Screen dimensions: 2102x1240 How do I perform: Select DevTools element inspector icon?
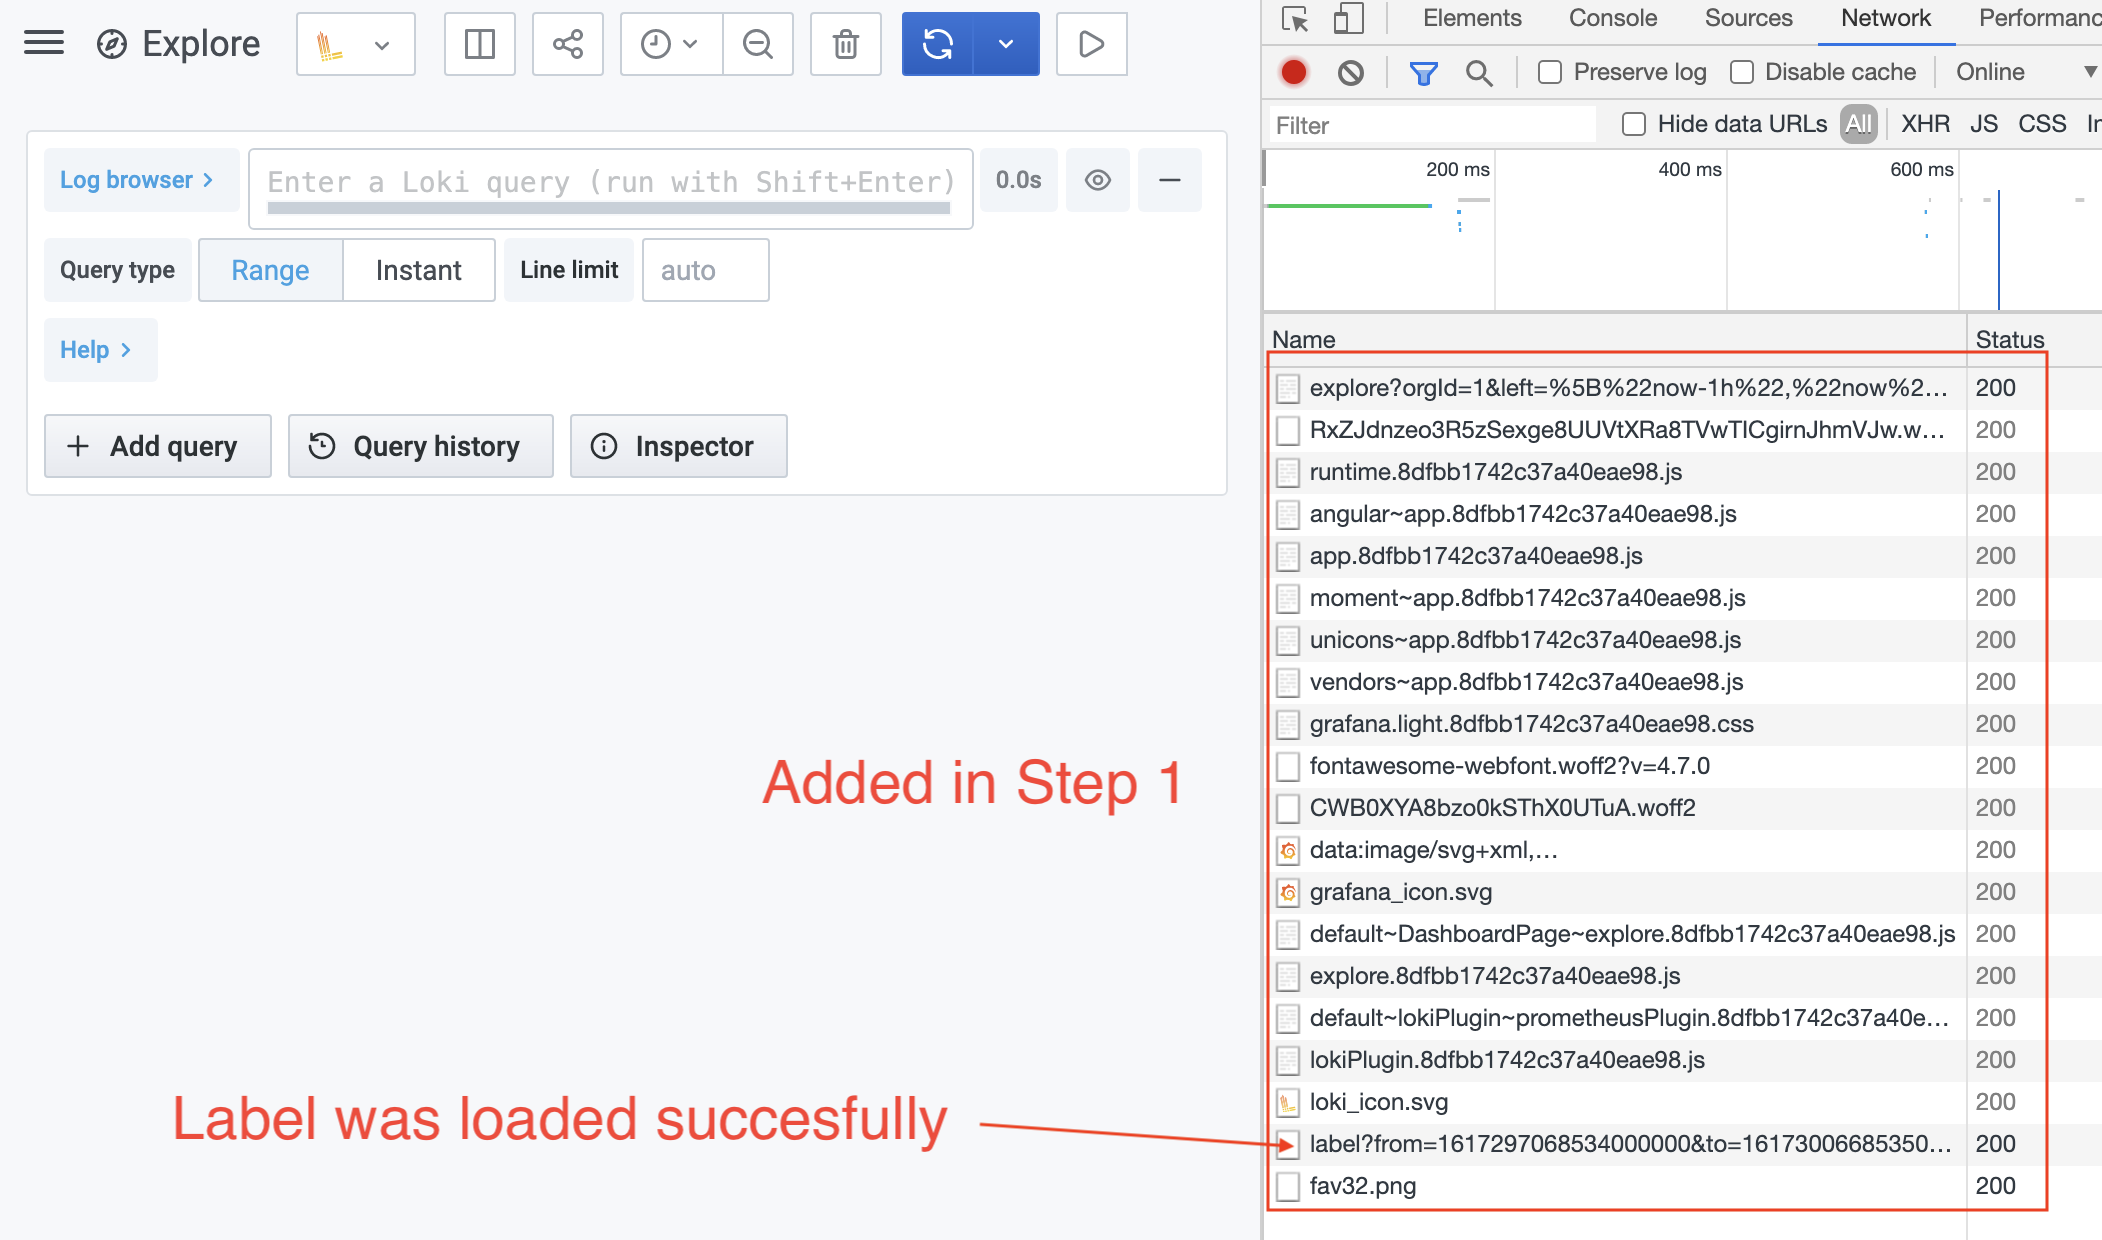[1295, 19]
